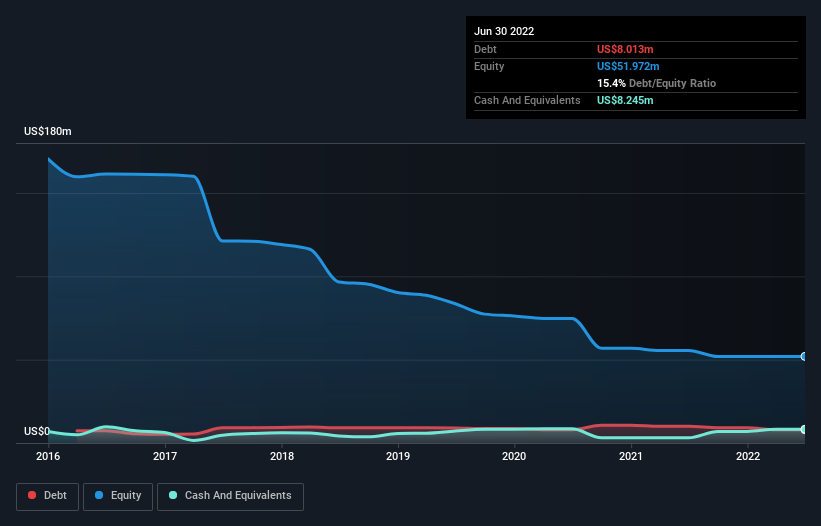Click the 2019 x-axis label
Viewport: 821px width, 526px height.
[398, 456]
